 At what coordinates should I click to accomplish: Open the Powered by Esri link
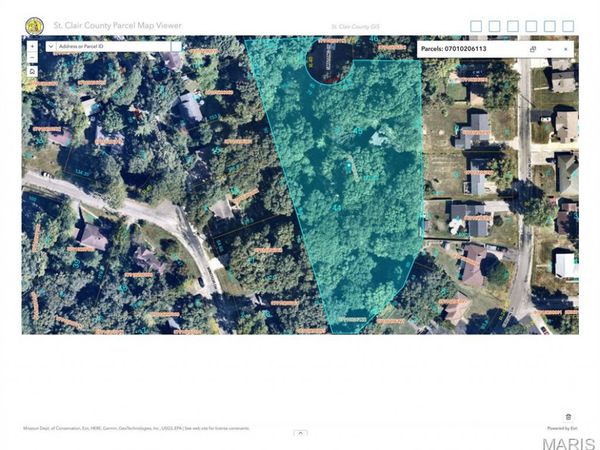coord(561,428)
